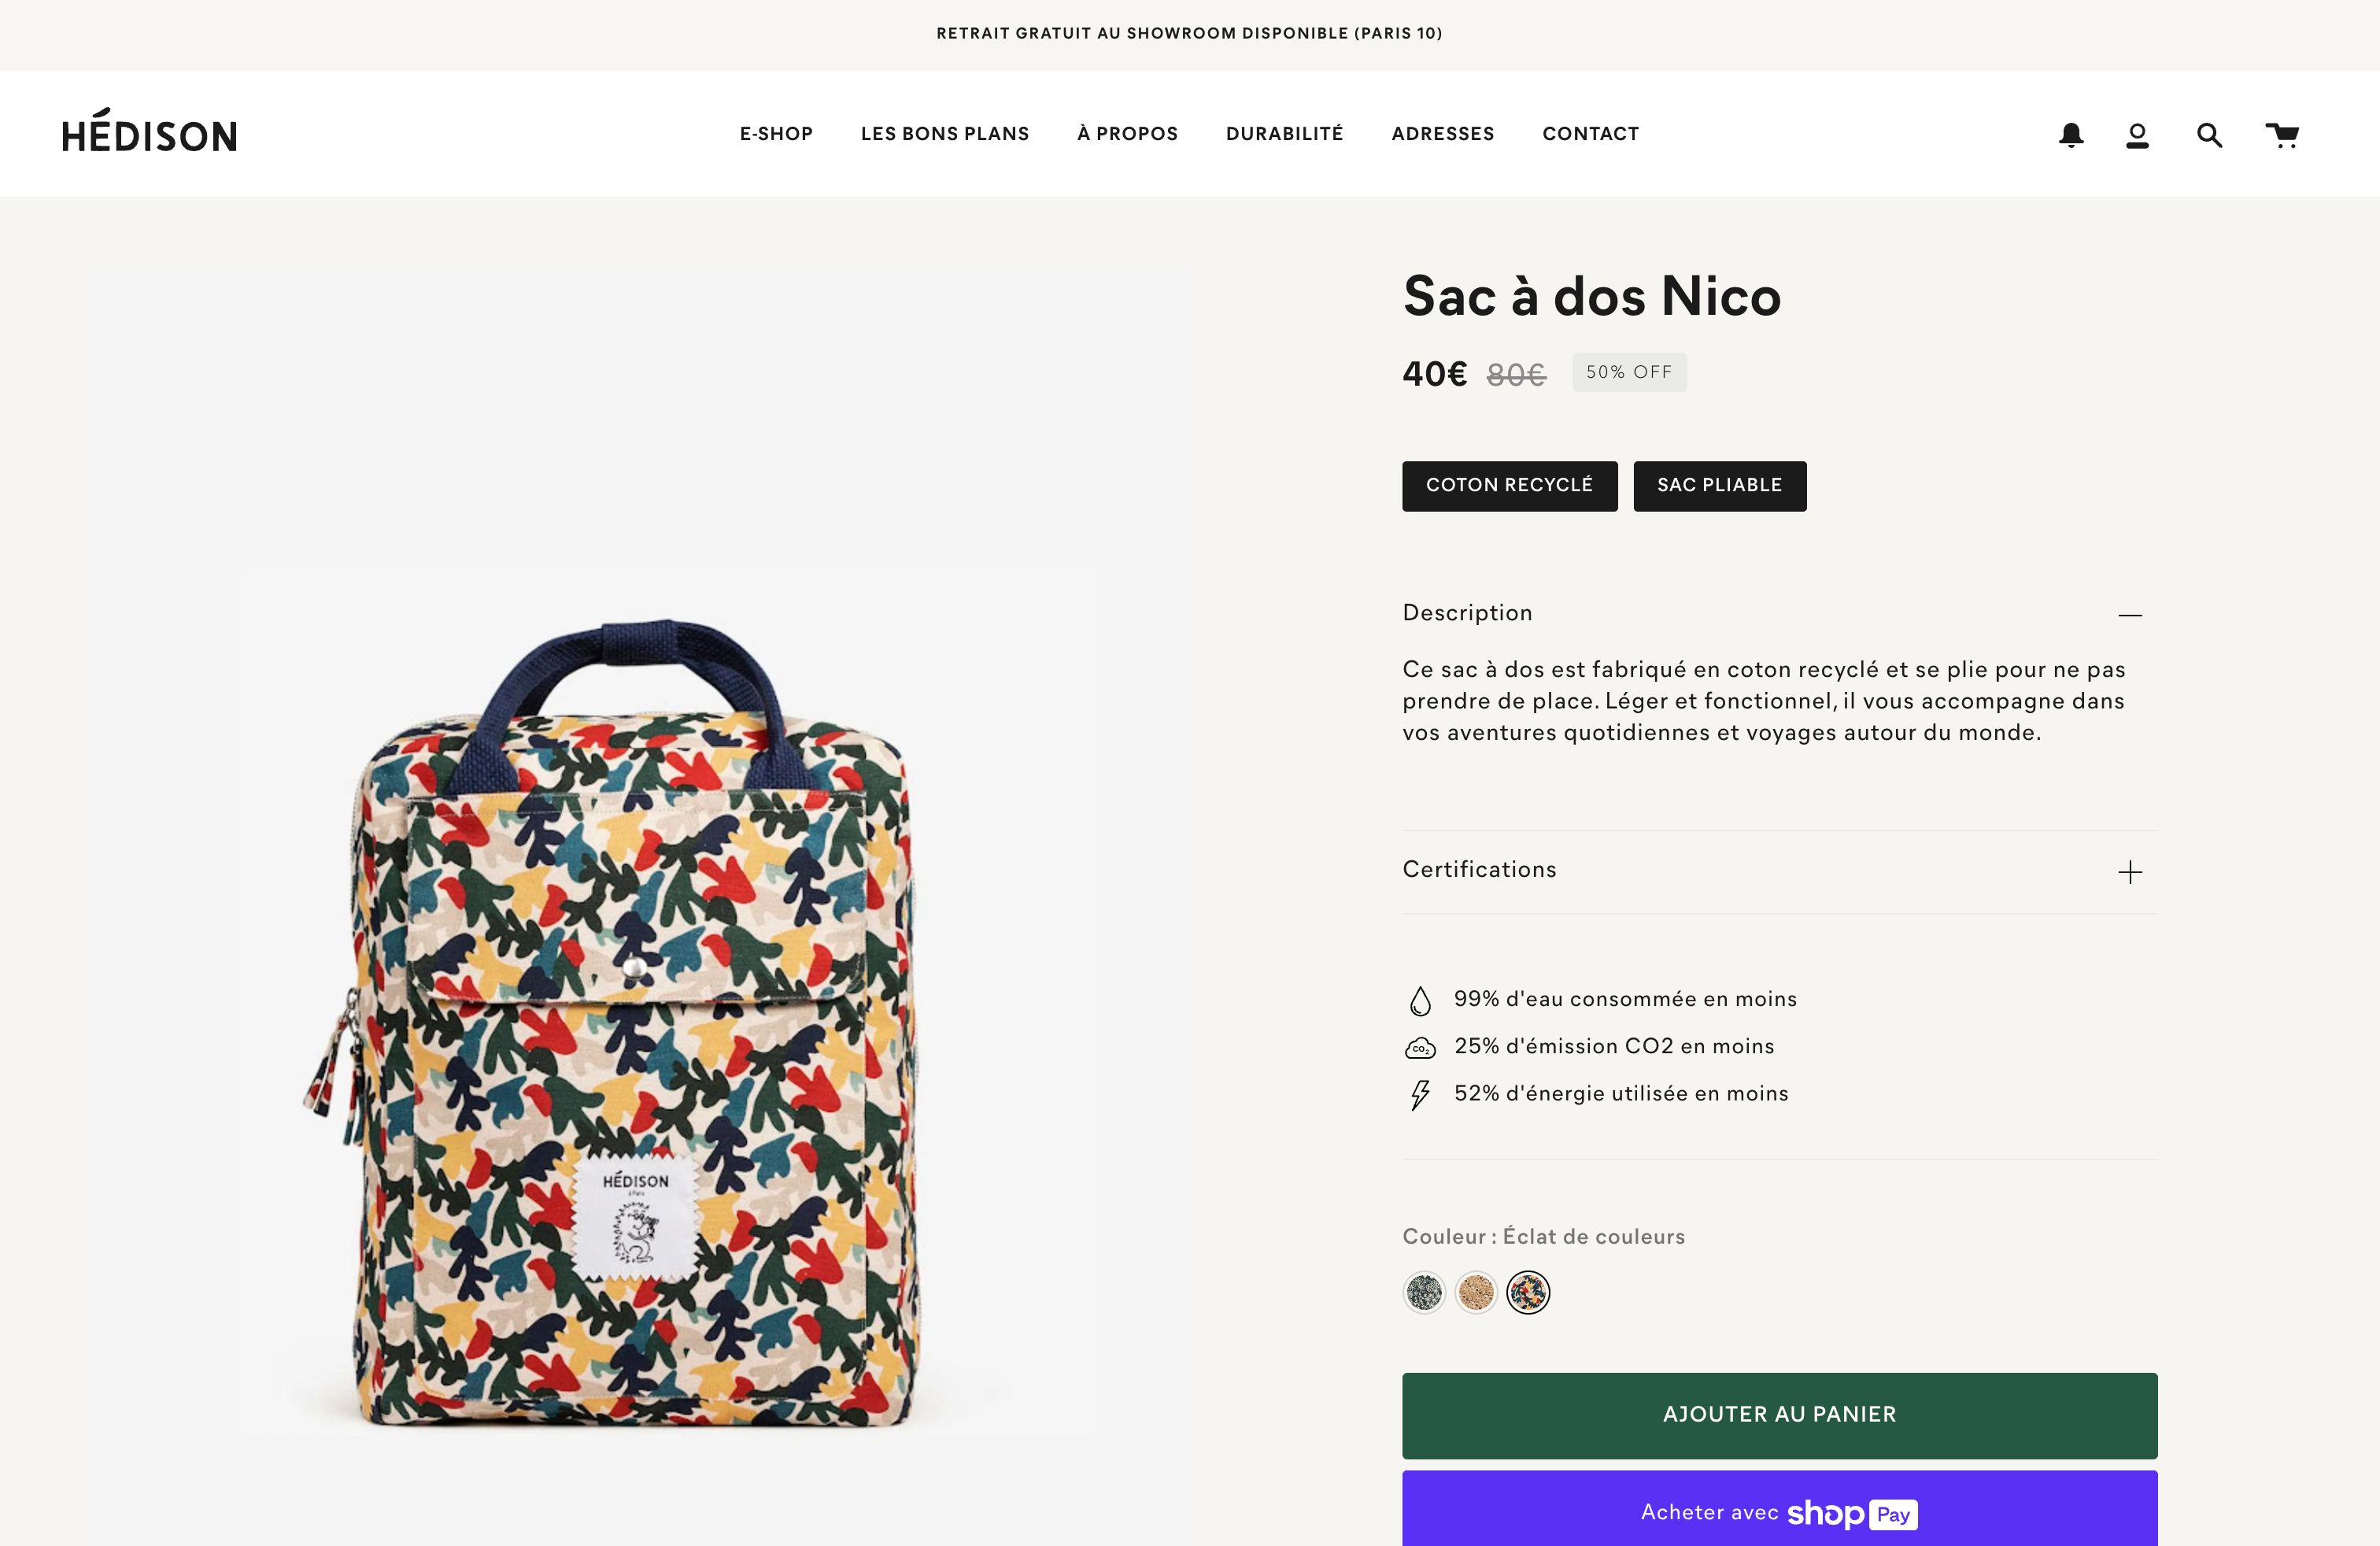Select the tan beige color swatch
2380x1546 pixels.
coord(1476,1293)
